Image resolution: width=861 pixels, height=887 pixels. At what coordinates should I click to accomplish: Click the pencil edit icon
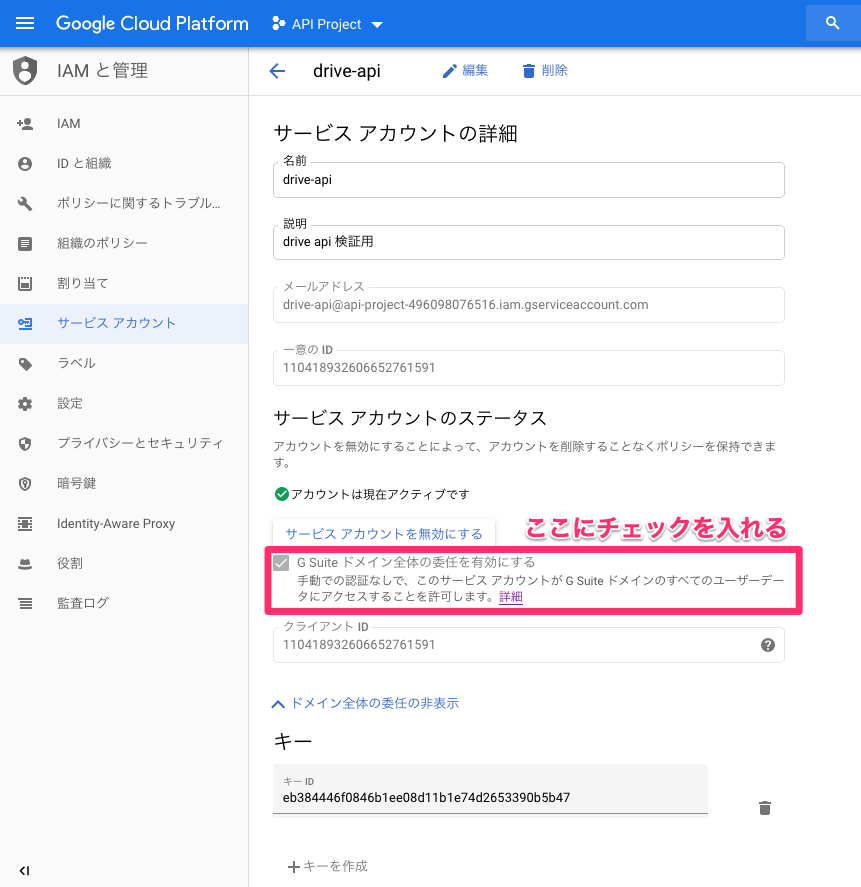coord(449,71)
